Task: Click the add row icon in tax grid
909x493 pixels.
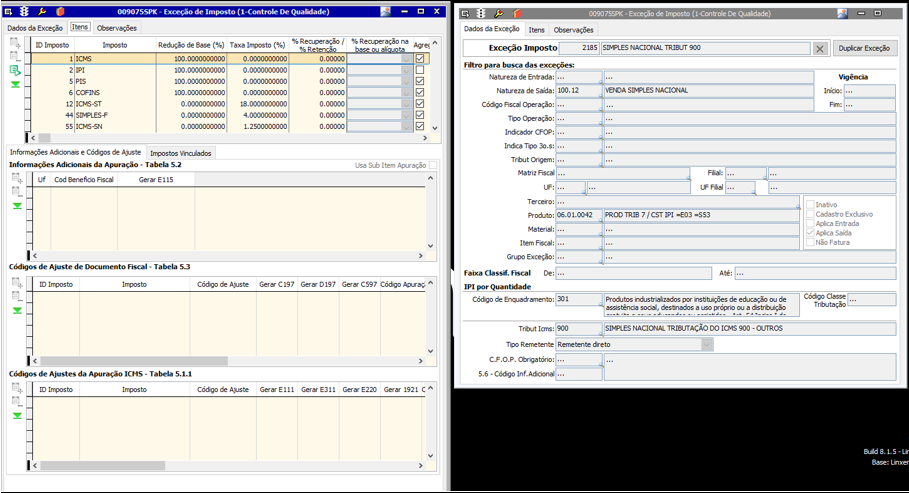Action: click(15, 45)
